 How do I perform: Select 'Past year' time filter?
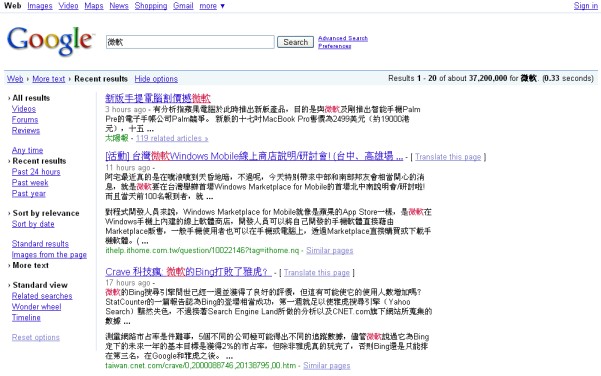pos(29,193)
